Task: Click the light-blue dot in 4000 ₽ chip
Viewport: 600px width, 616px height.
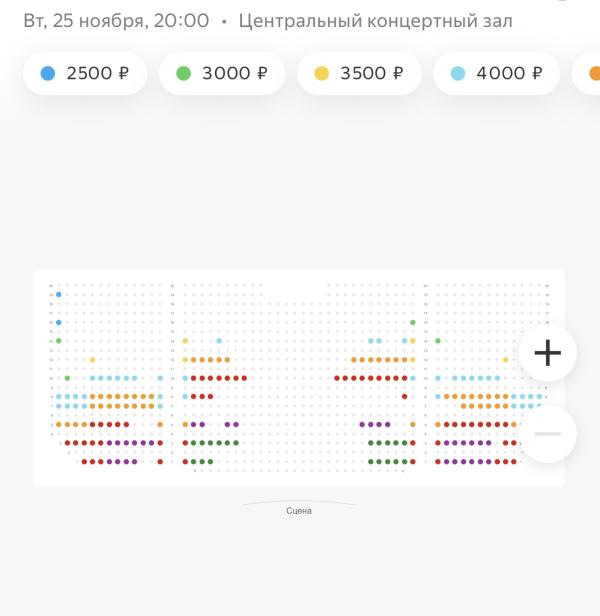Action: coord(458,73)
